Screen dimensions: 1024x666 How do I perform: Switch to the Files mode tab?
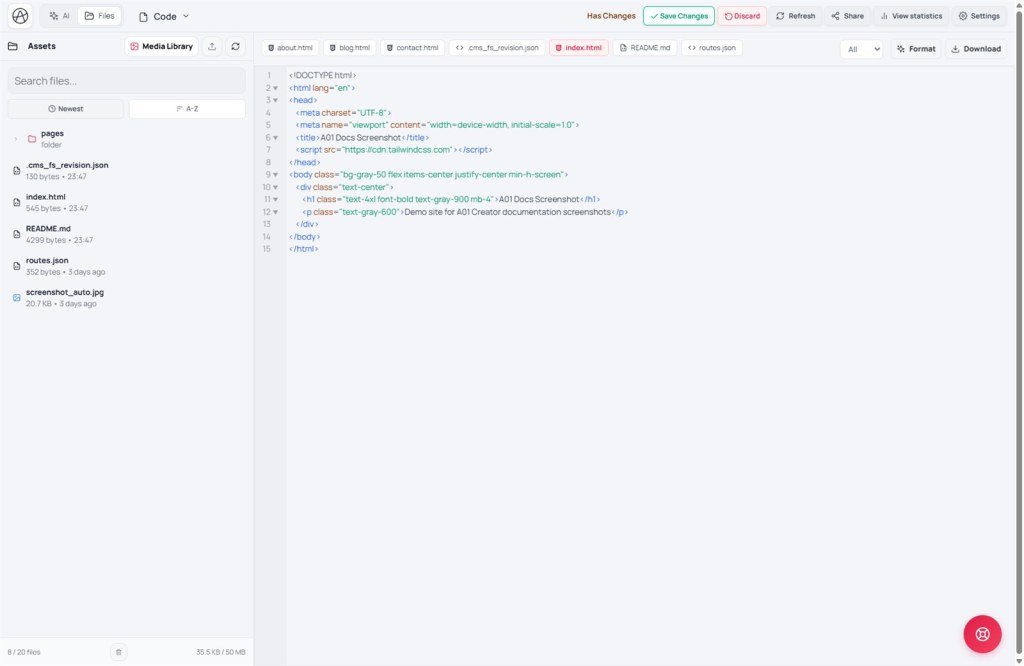coord(99,16)
